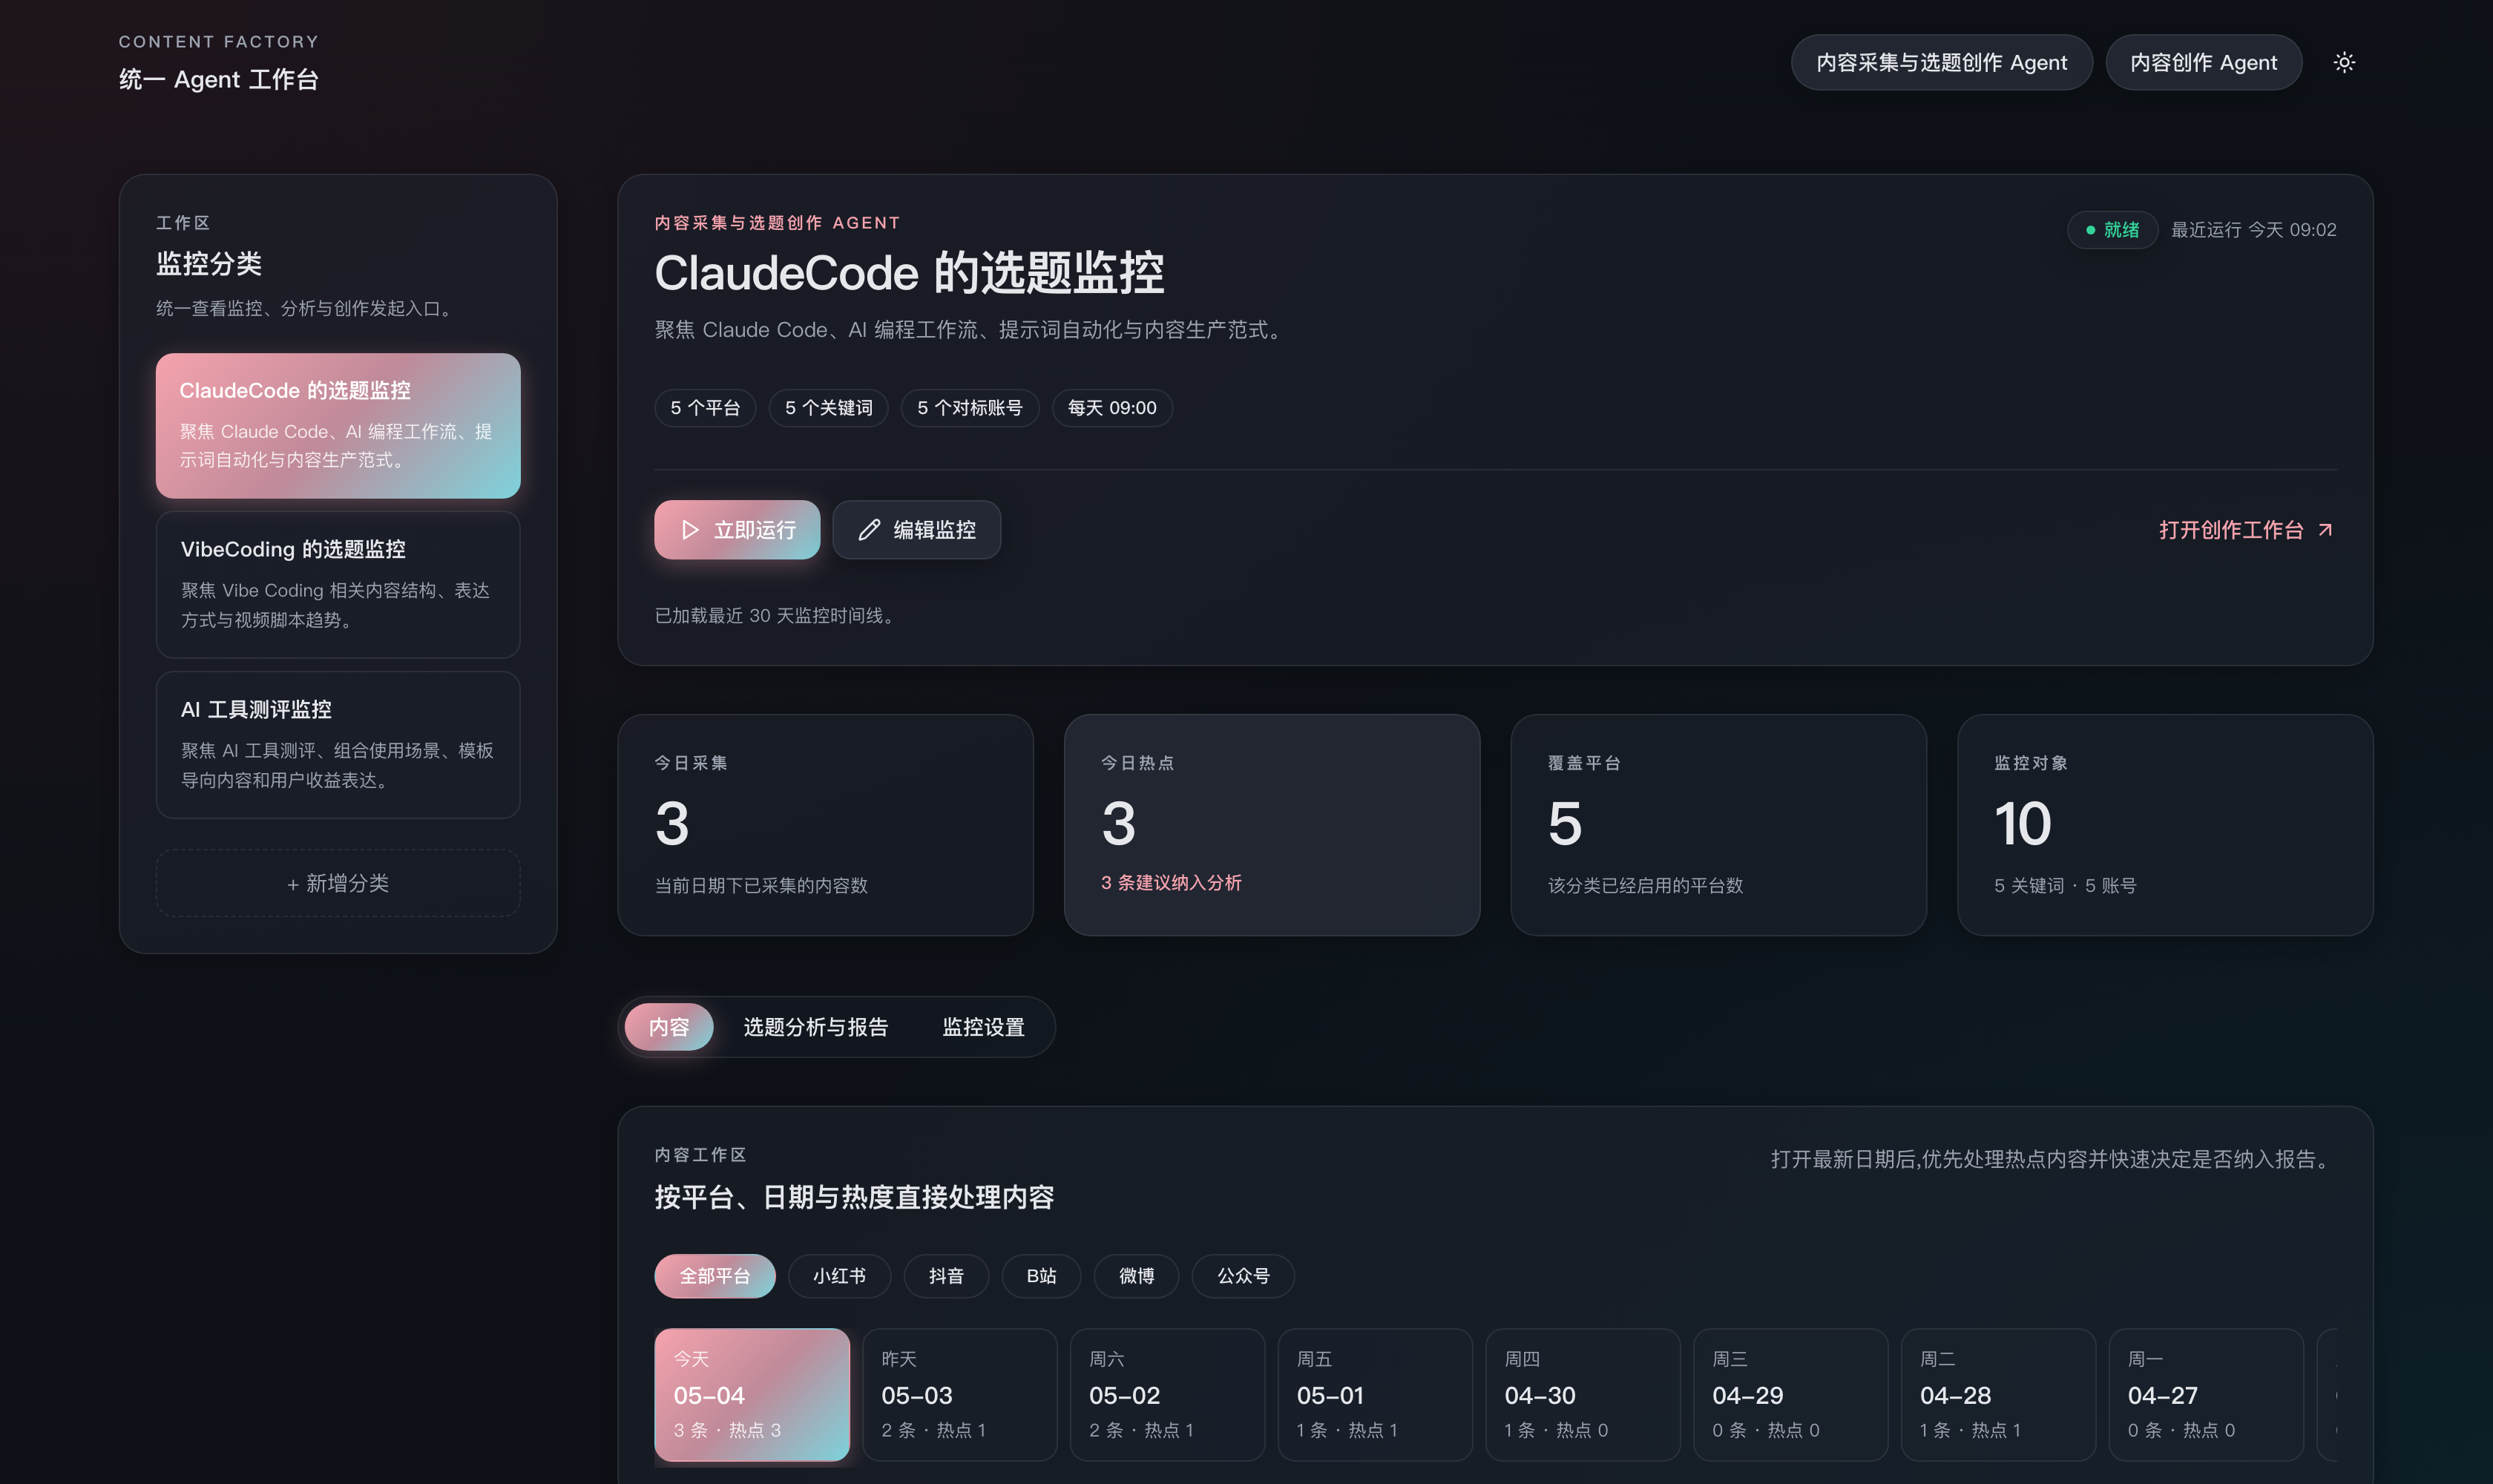Click arrow icon next to 打开创作工作台
The image size is (2493, 1484).
click(2326, 530)
